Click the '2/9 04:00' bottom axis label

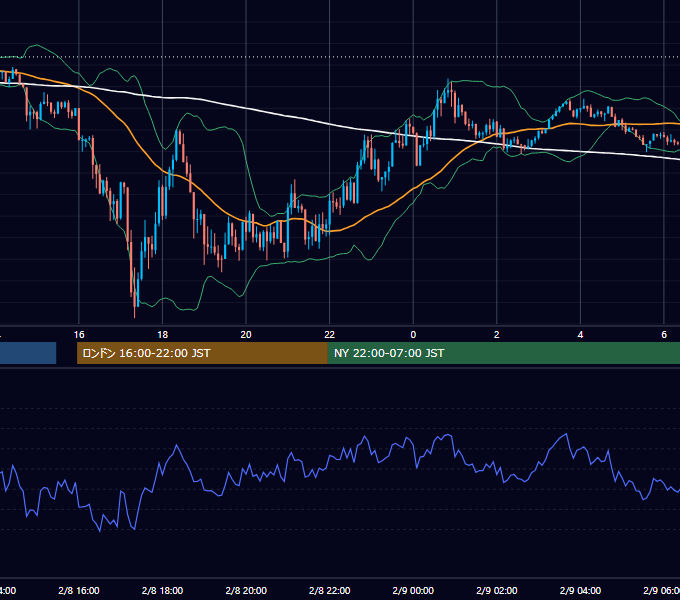[x=580, y=590]
